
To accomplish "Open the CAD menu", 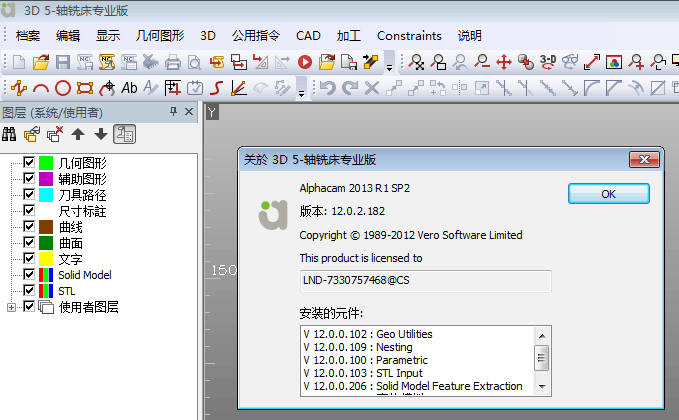I will pyautogui.click(x=308, y=36).
